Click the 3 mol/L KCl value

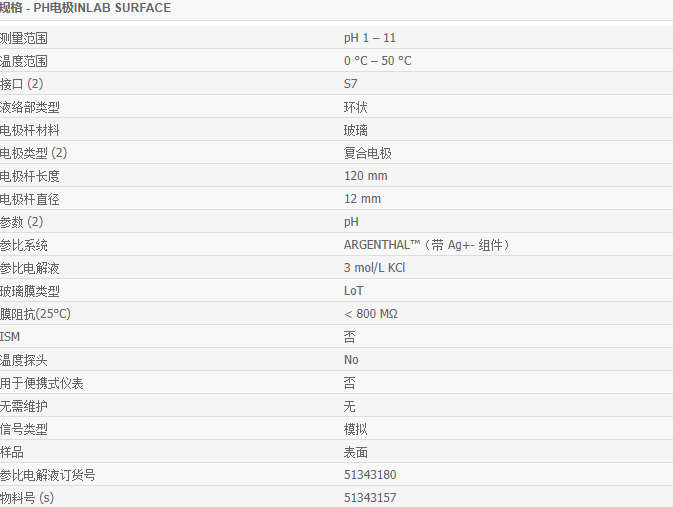[x=374, y=268]
